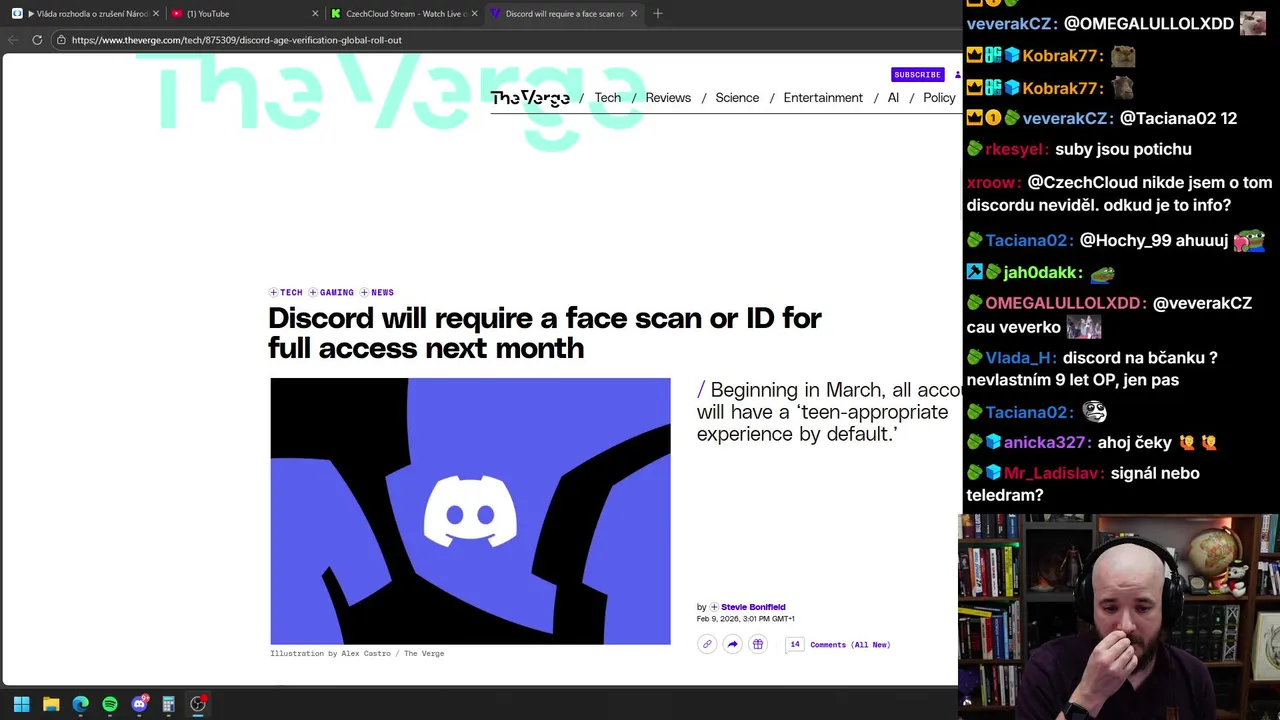Open the OBS Studio taskbar icon
Screen dimensions: 1280x720
pyautogui.click(x=198, y=704)
